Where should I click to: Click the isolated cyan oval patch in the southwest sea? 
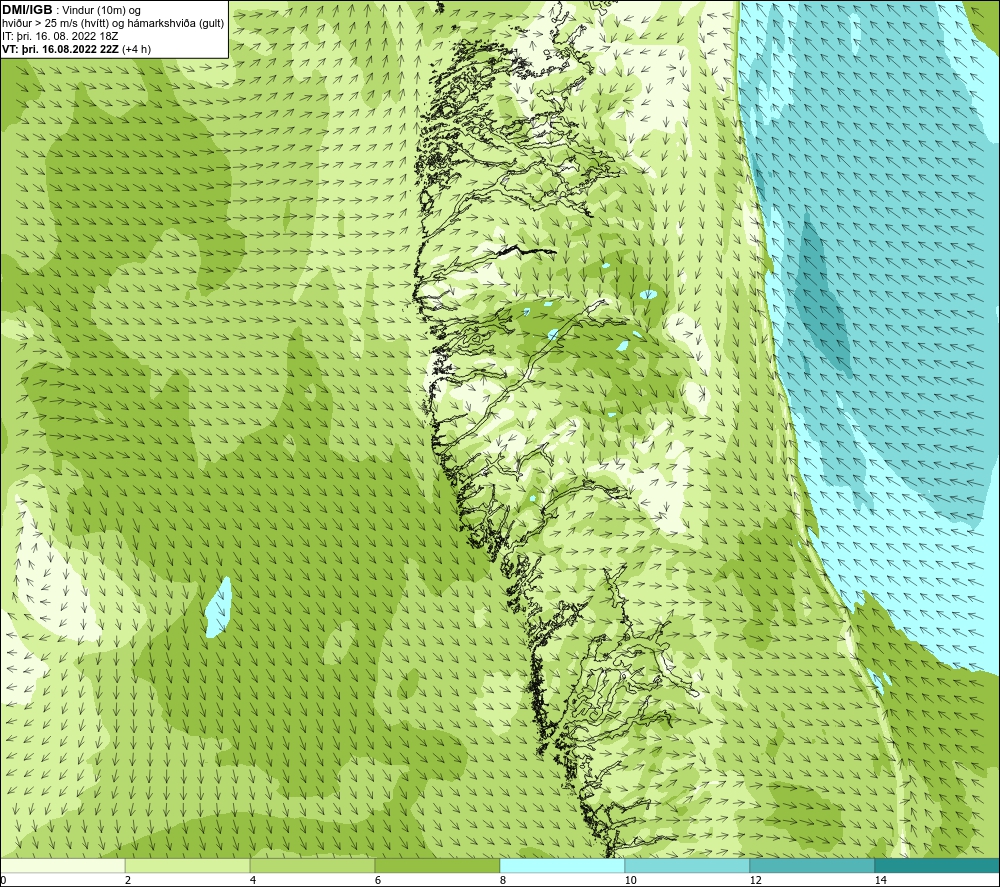(219, 607)
